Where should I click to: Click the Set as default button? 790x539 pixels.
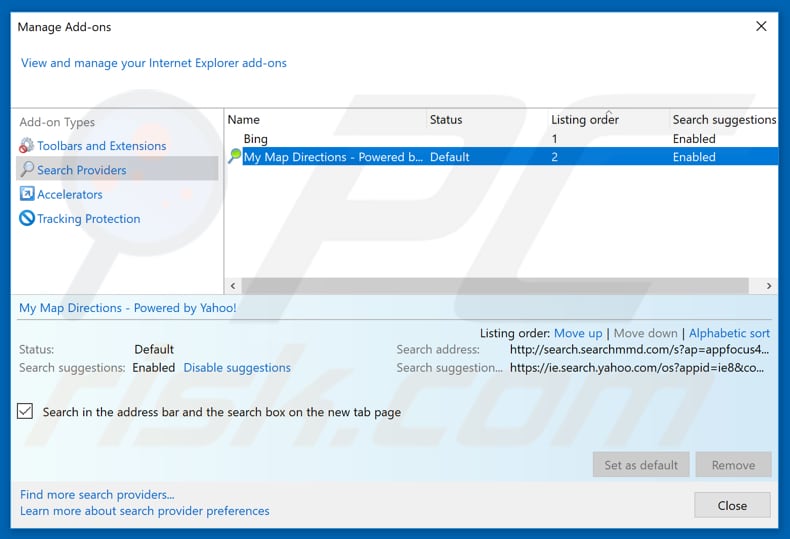click(x=641, y=464)
